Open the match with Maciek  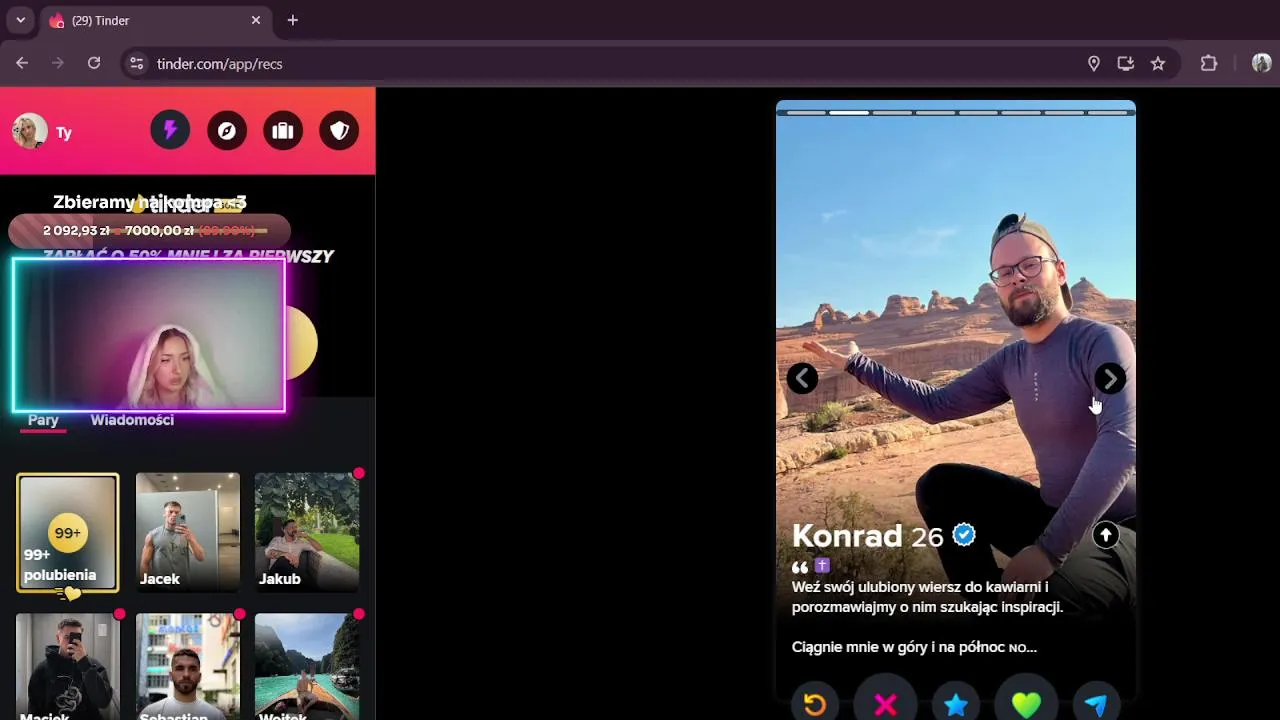(x=67, y=667)
